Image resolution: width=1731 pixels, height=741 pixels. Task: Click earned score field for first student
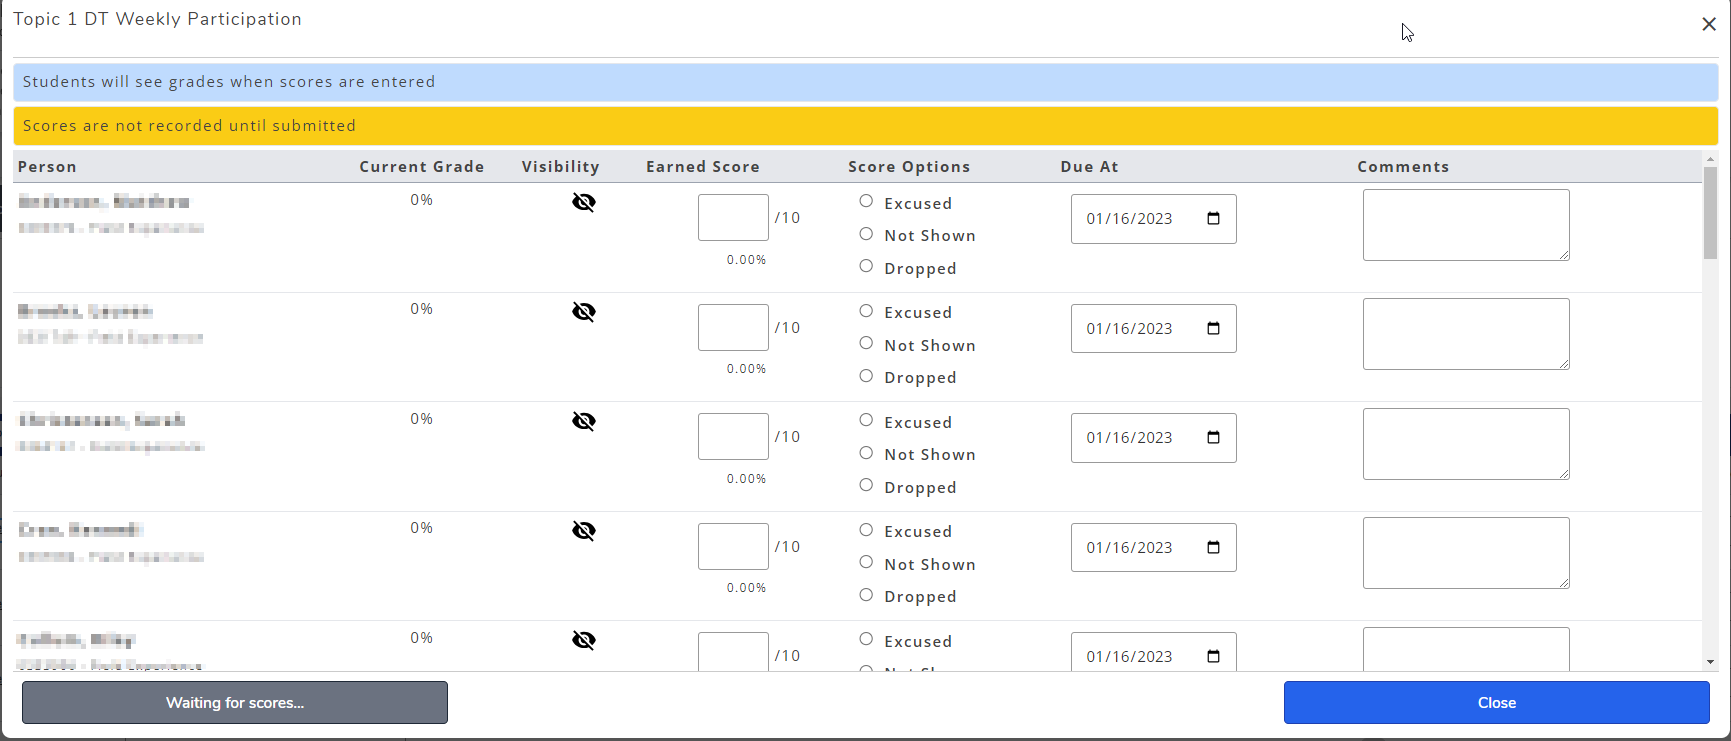pos(733,218)
